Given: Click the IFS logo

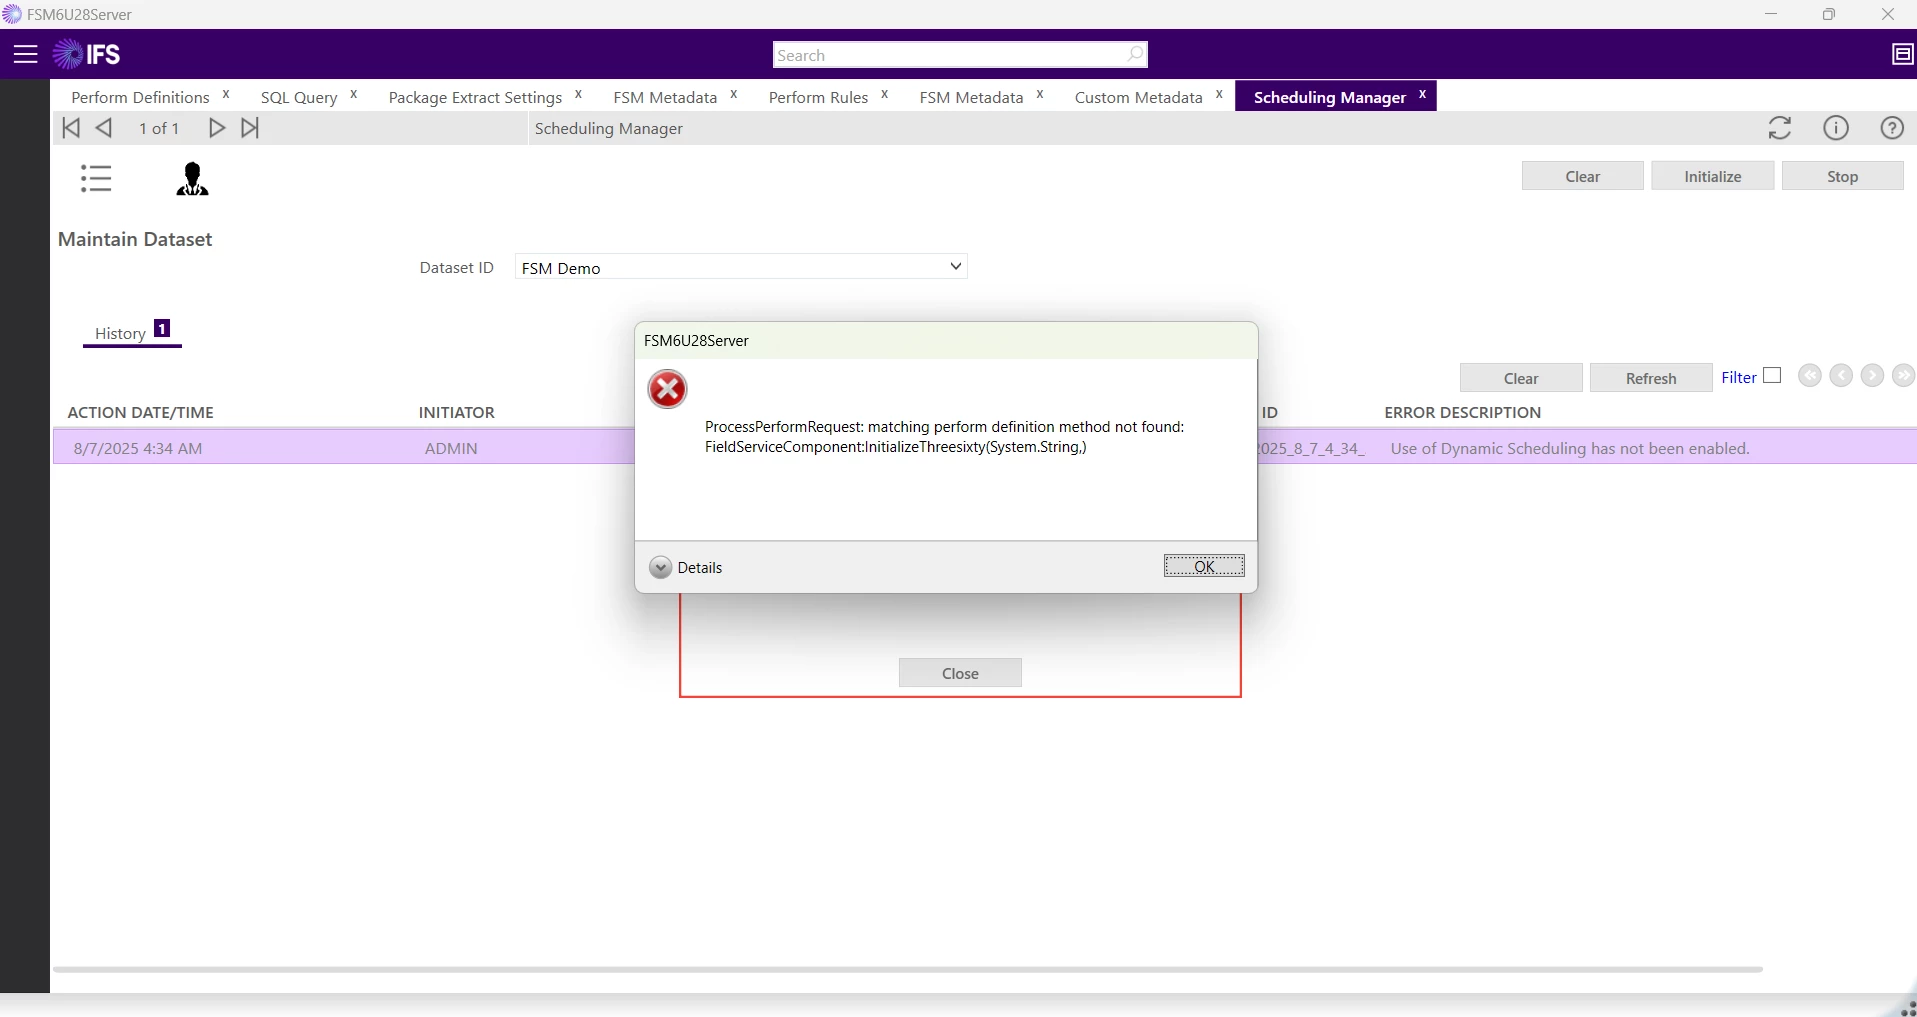Looking at the screenshot, I should 87,54.
